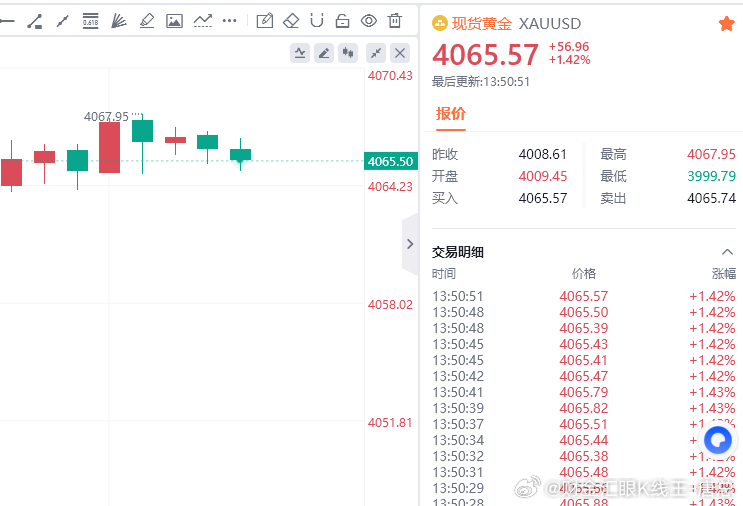743x506 pixels.
Task: Insert image with the picture tool
Action: [174, 21]
